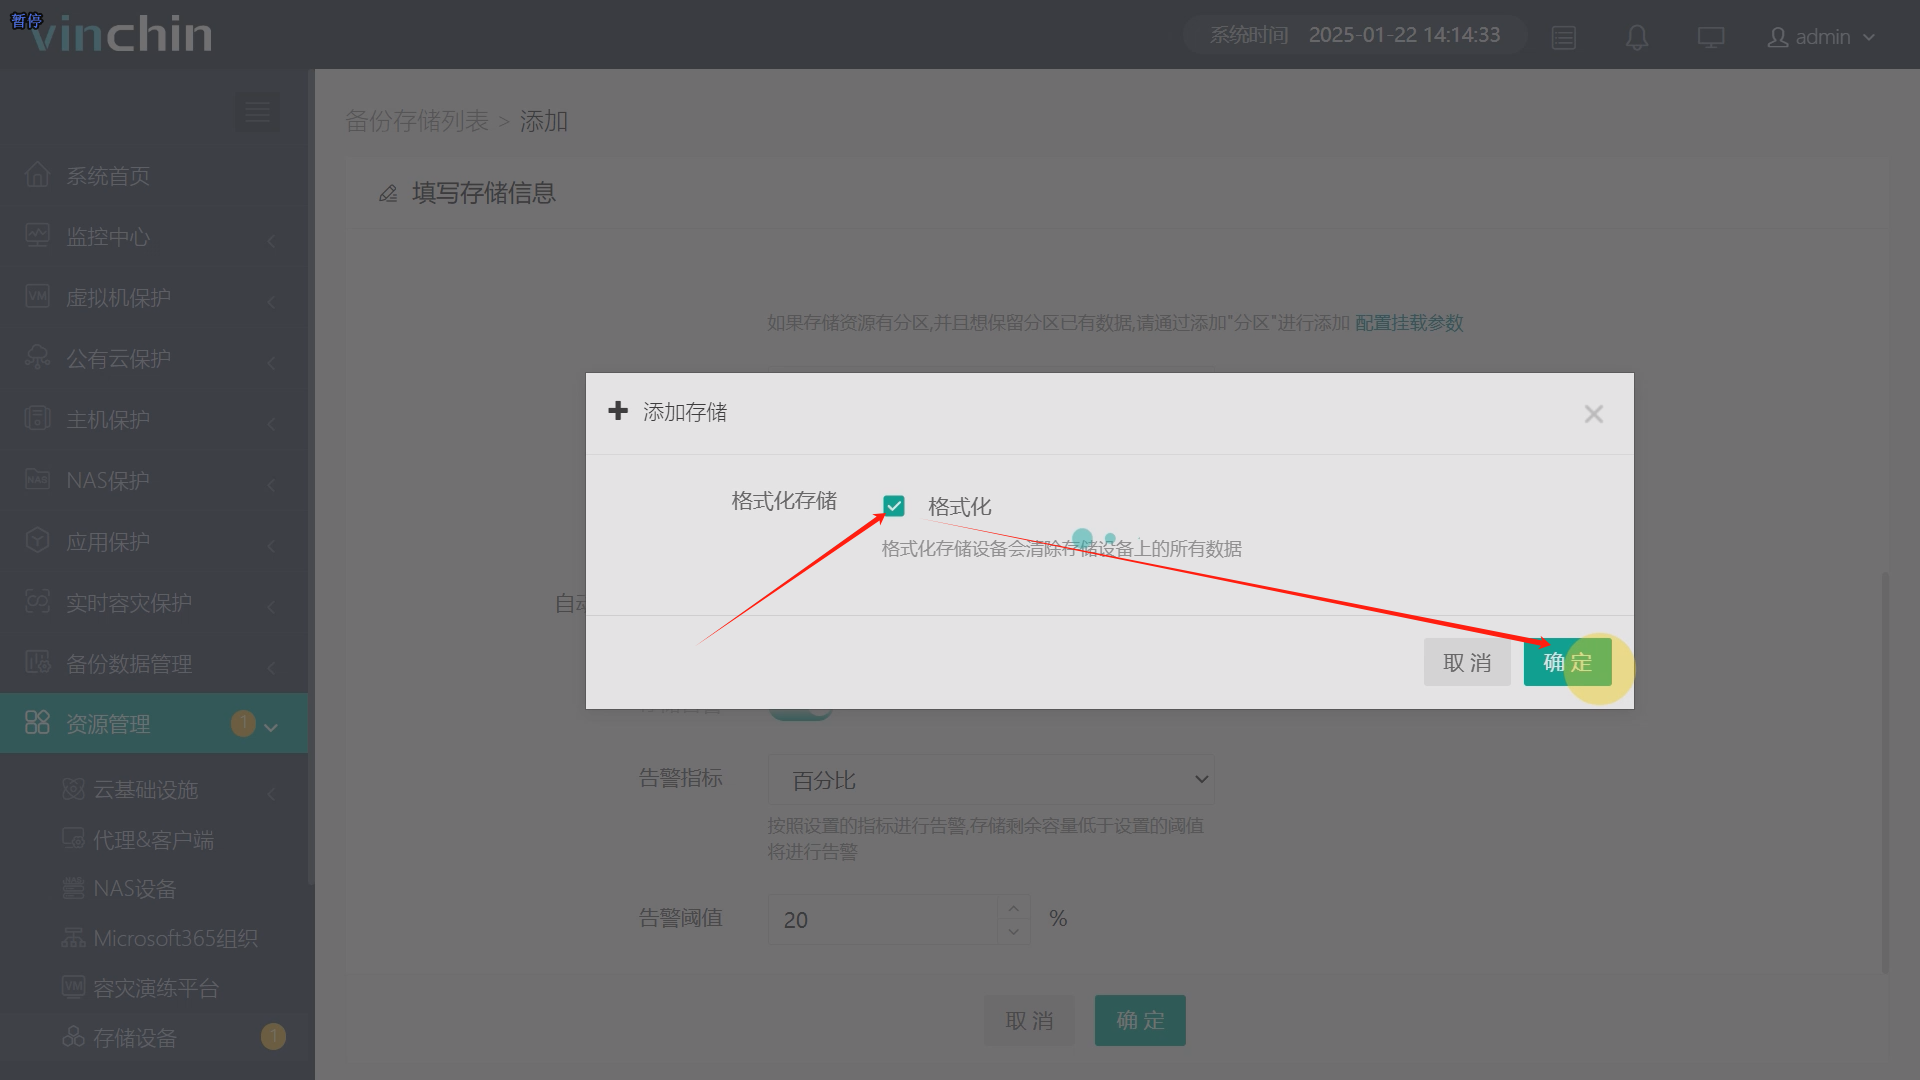Open the admin user dropdown
Image resolution: width=1920 pixels, height=1080 pixels.
point(1822,38)
